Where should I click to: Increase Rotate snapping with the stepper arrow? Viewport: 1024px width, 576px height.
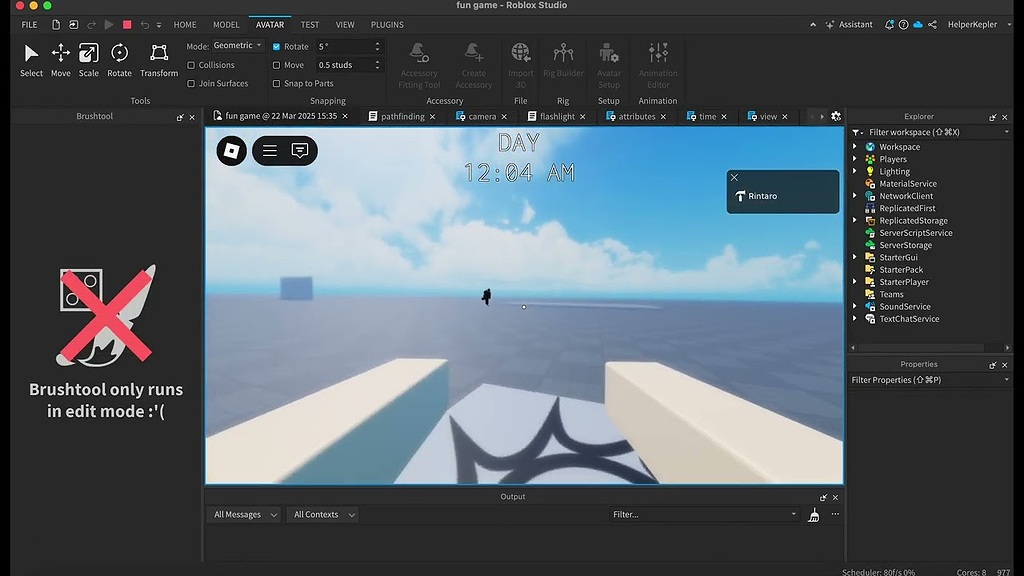tap(376, 42)
